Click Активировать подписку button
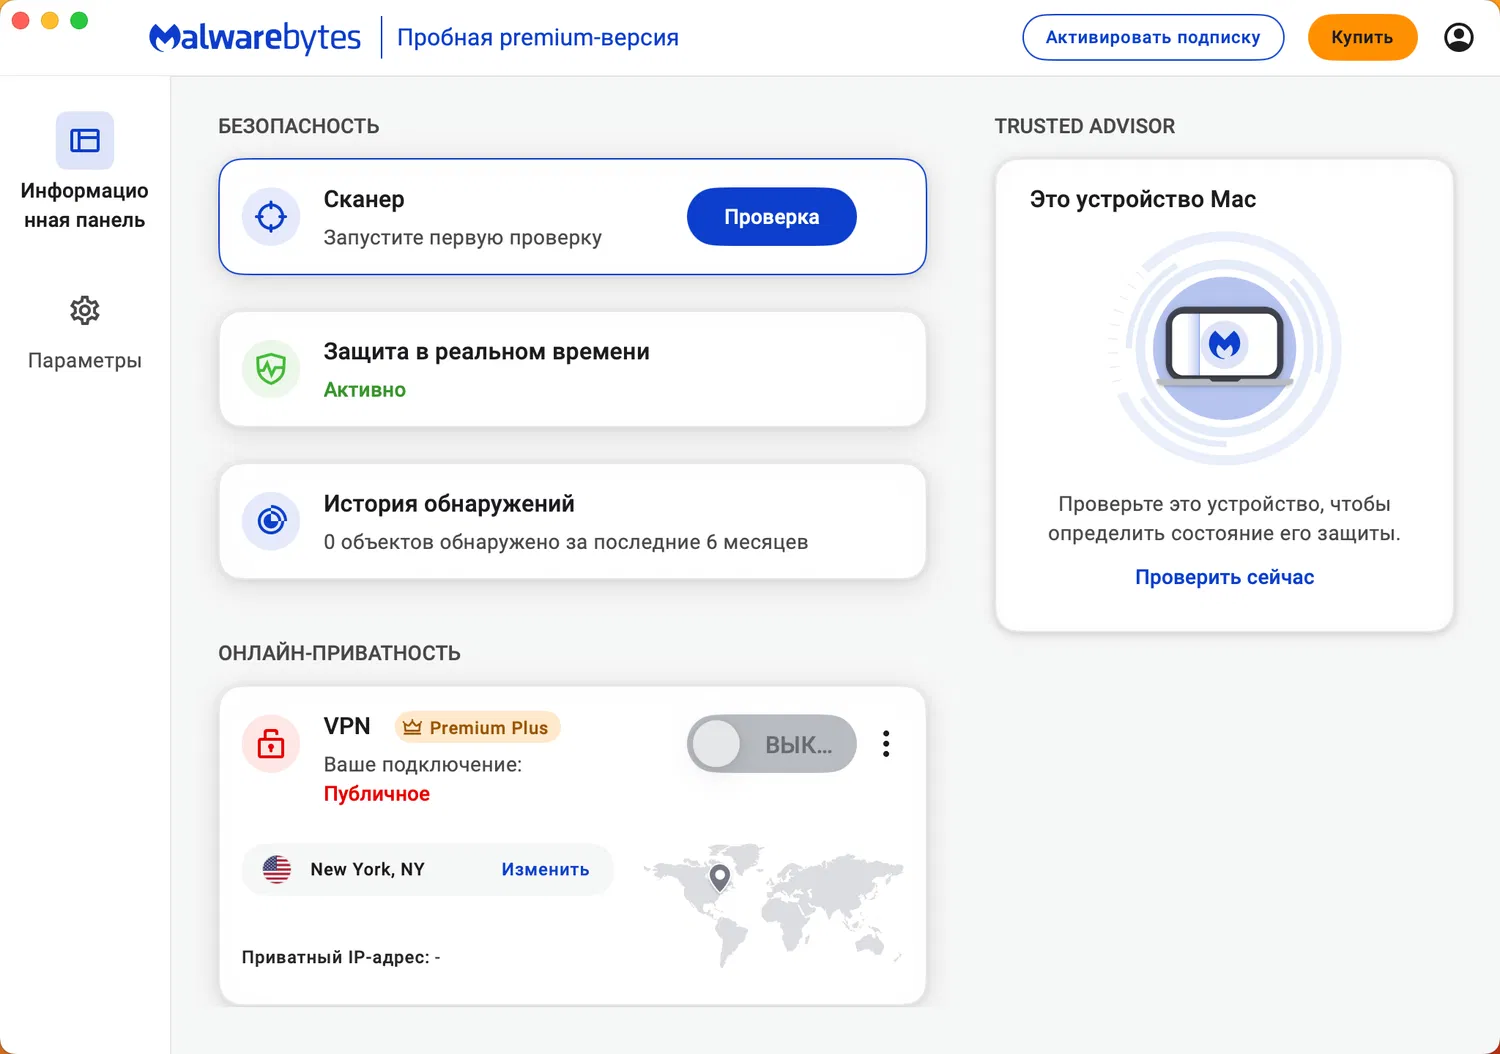1500x1054 pixels. [x=1153, y=38]
